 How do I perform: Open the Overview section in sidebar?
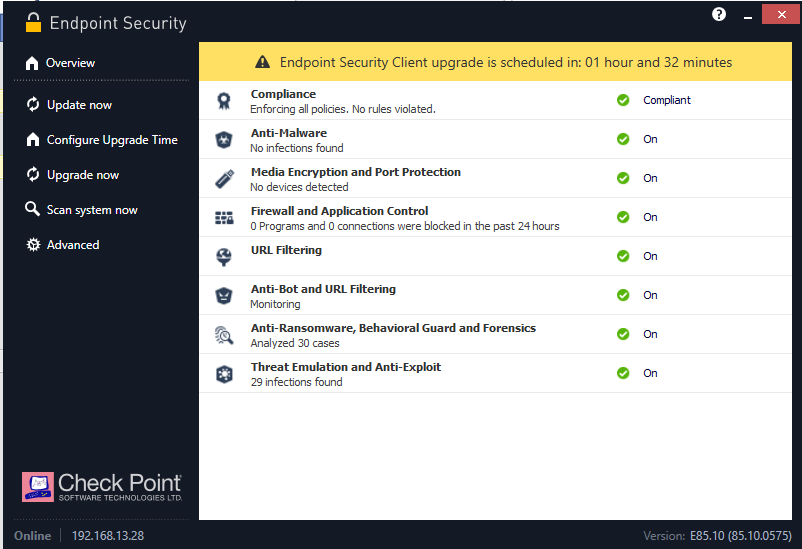(70, 63)
